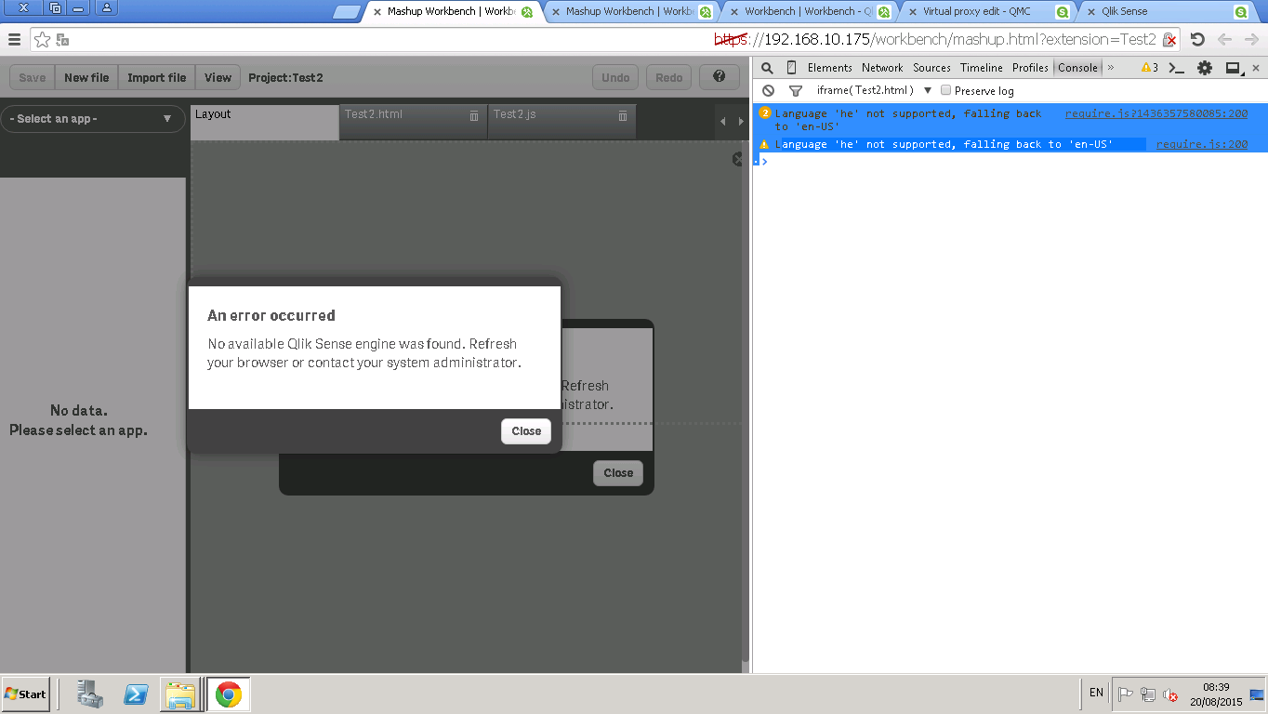Click the tab strip right arrow

741,121
